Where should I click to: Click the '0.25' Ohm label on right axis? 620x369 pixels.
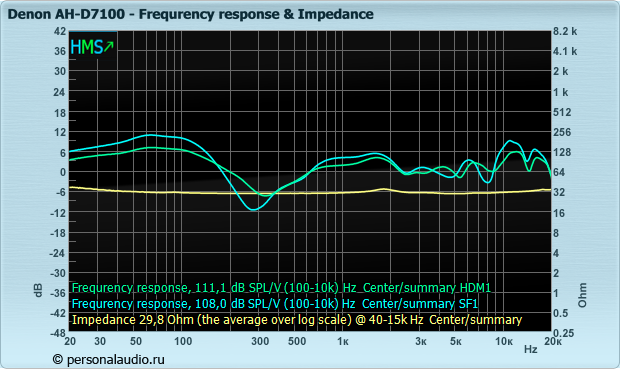563,333
